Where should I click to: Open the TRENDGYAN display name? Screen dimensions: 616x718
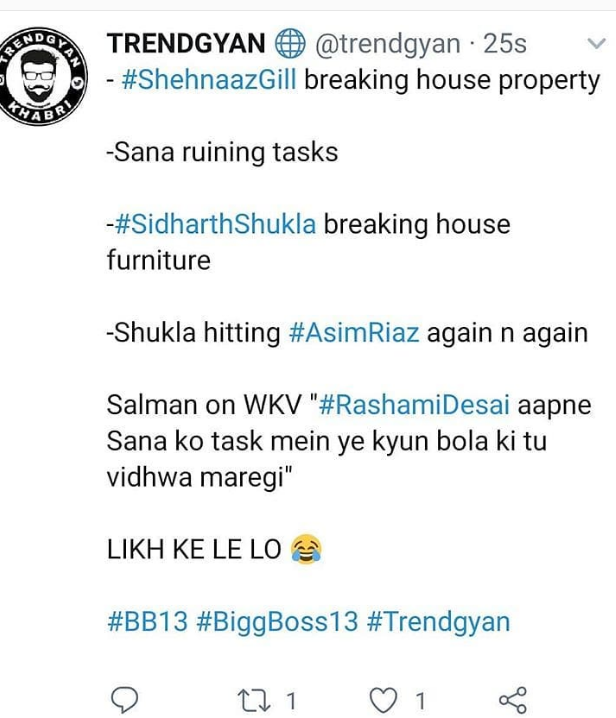[186, 44]
